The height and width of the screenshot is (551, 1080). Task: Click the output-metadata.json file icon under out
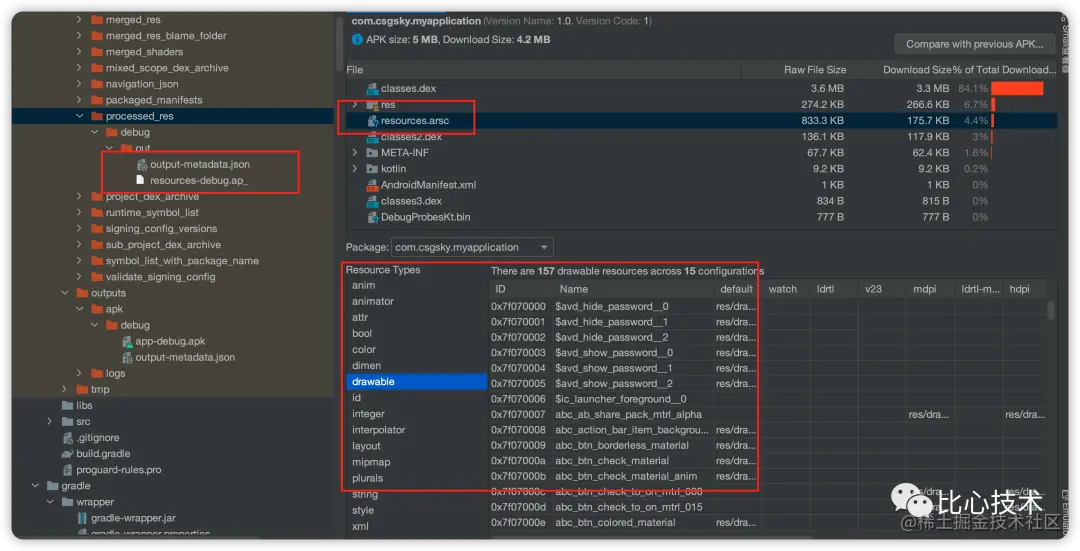coord(142,165)
